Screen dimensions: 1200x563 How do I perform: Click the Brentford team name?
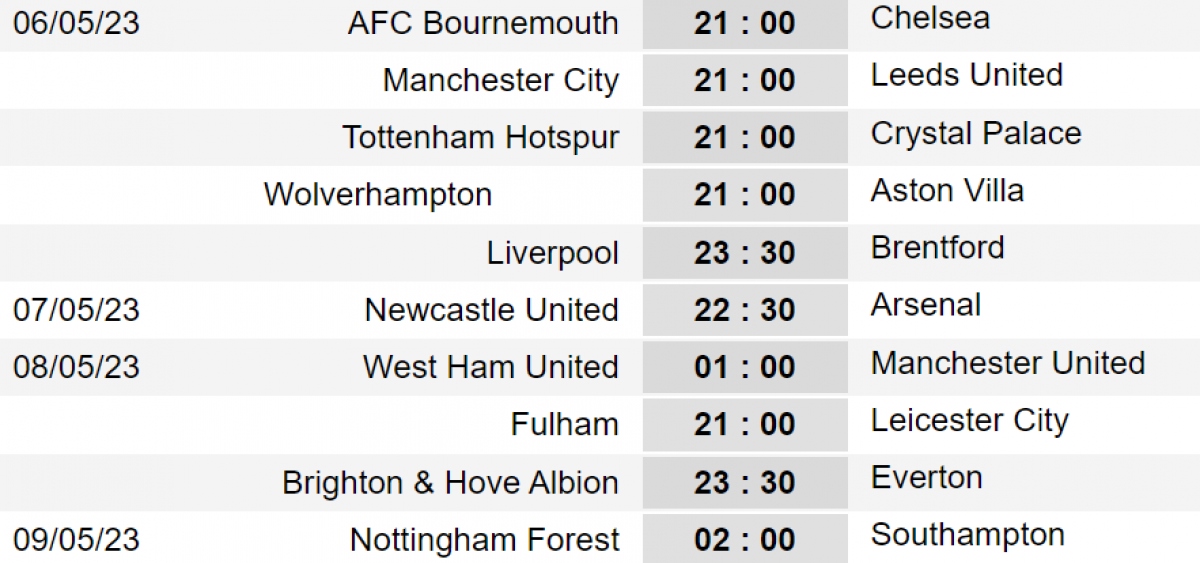pos(937,247)
